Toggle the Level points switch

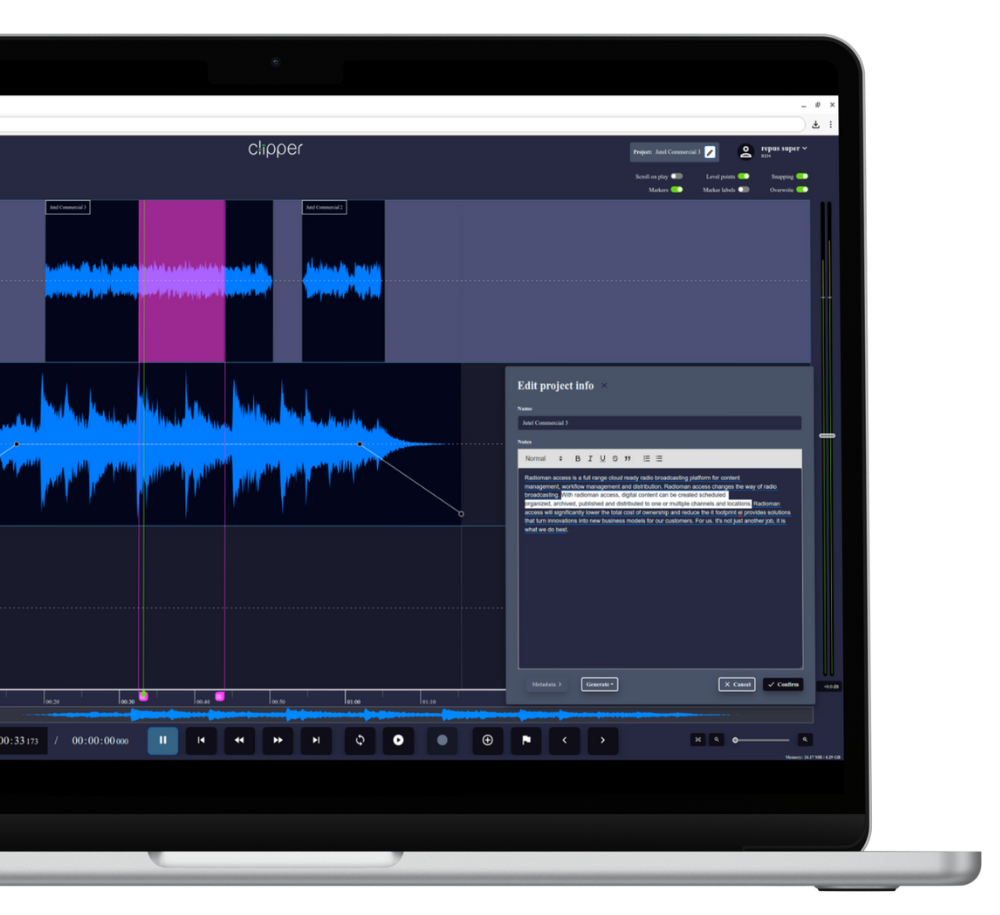point(744,177)
